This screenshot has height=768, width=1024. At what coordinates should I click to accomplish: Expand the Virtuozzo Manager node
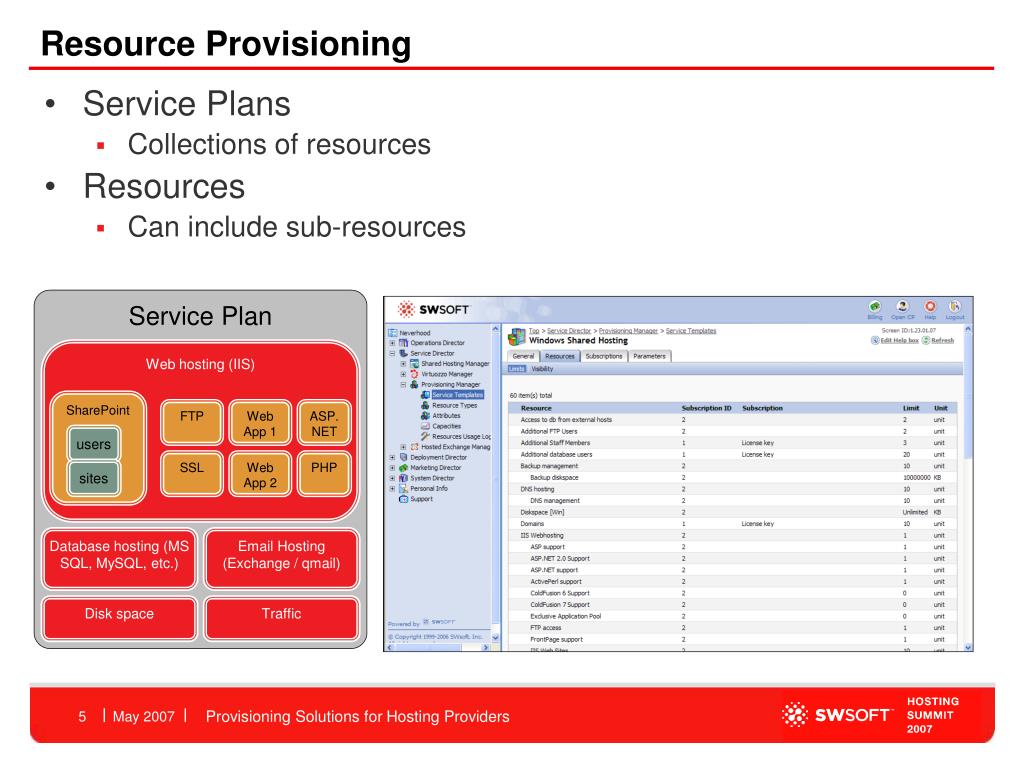[x=403, y=374]
